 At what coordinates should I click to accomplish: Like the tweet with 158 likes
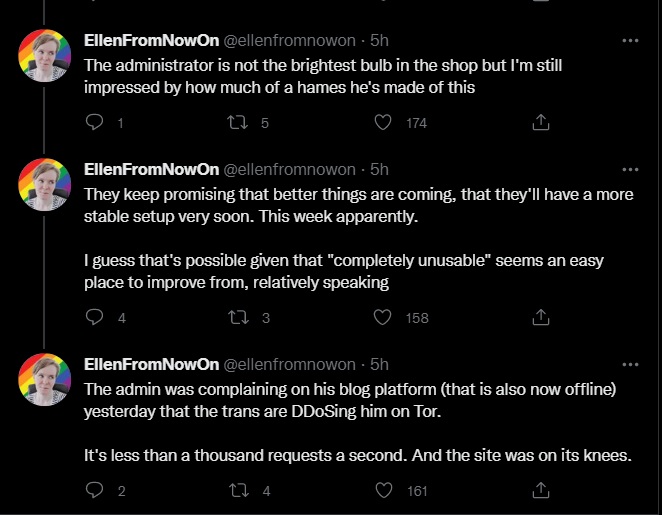click(381, 317)
